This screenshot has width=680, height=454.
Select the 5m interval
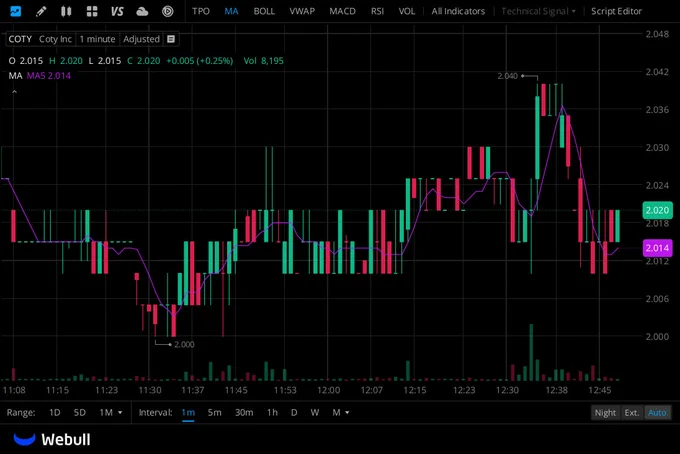[x=214, y=412]
